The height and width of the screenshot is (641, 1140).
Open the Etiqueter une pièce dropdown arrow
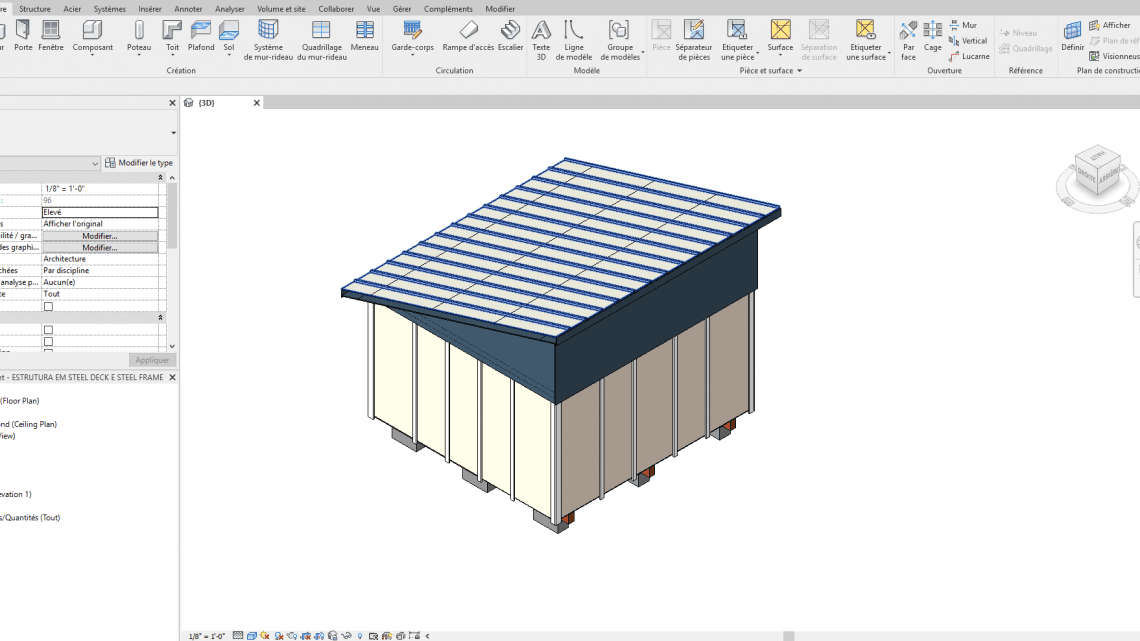(758, 52)
